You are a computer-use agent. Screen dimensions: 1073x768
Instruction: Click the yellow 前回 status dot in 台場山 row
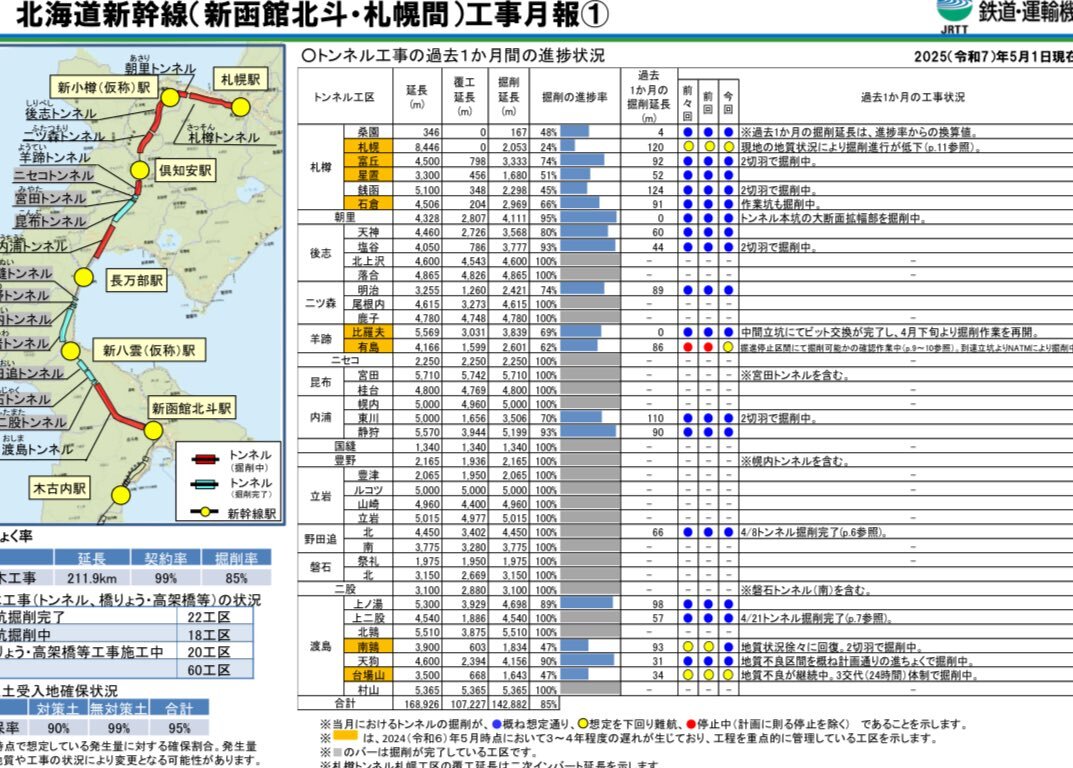708,675
